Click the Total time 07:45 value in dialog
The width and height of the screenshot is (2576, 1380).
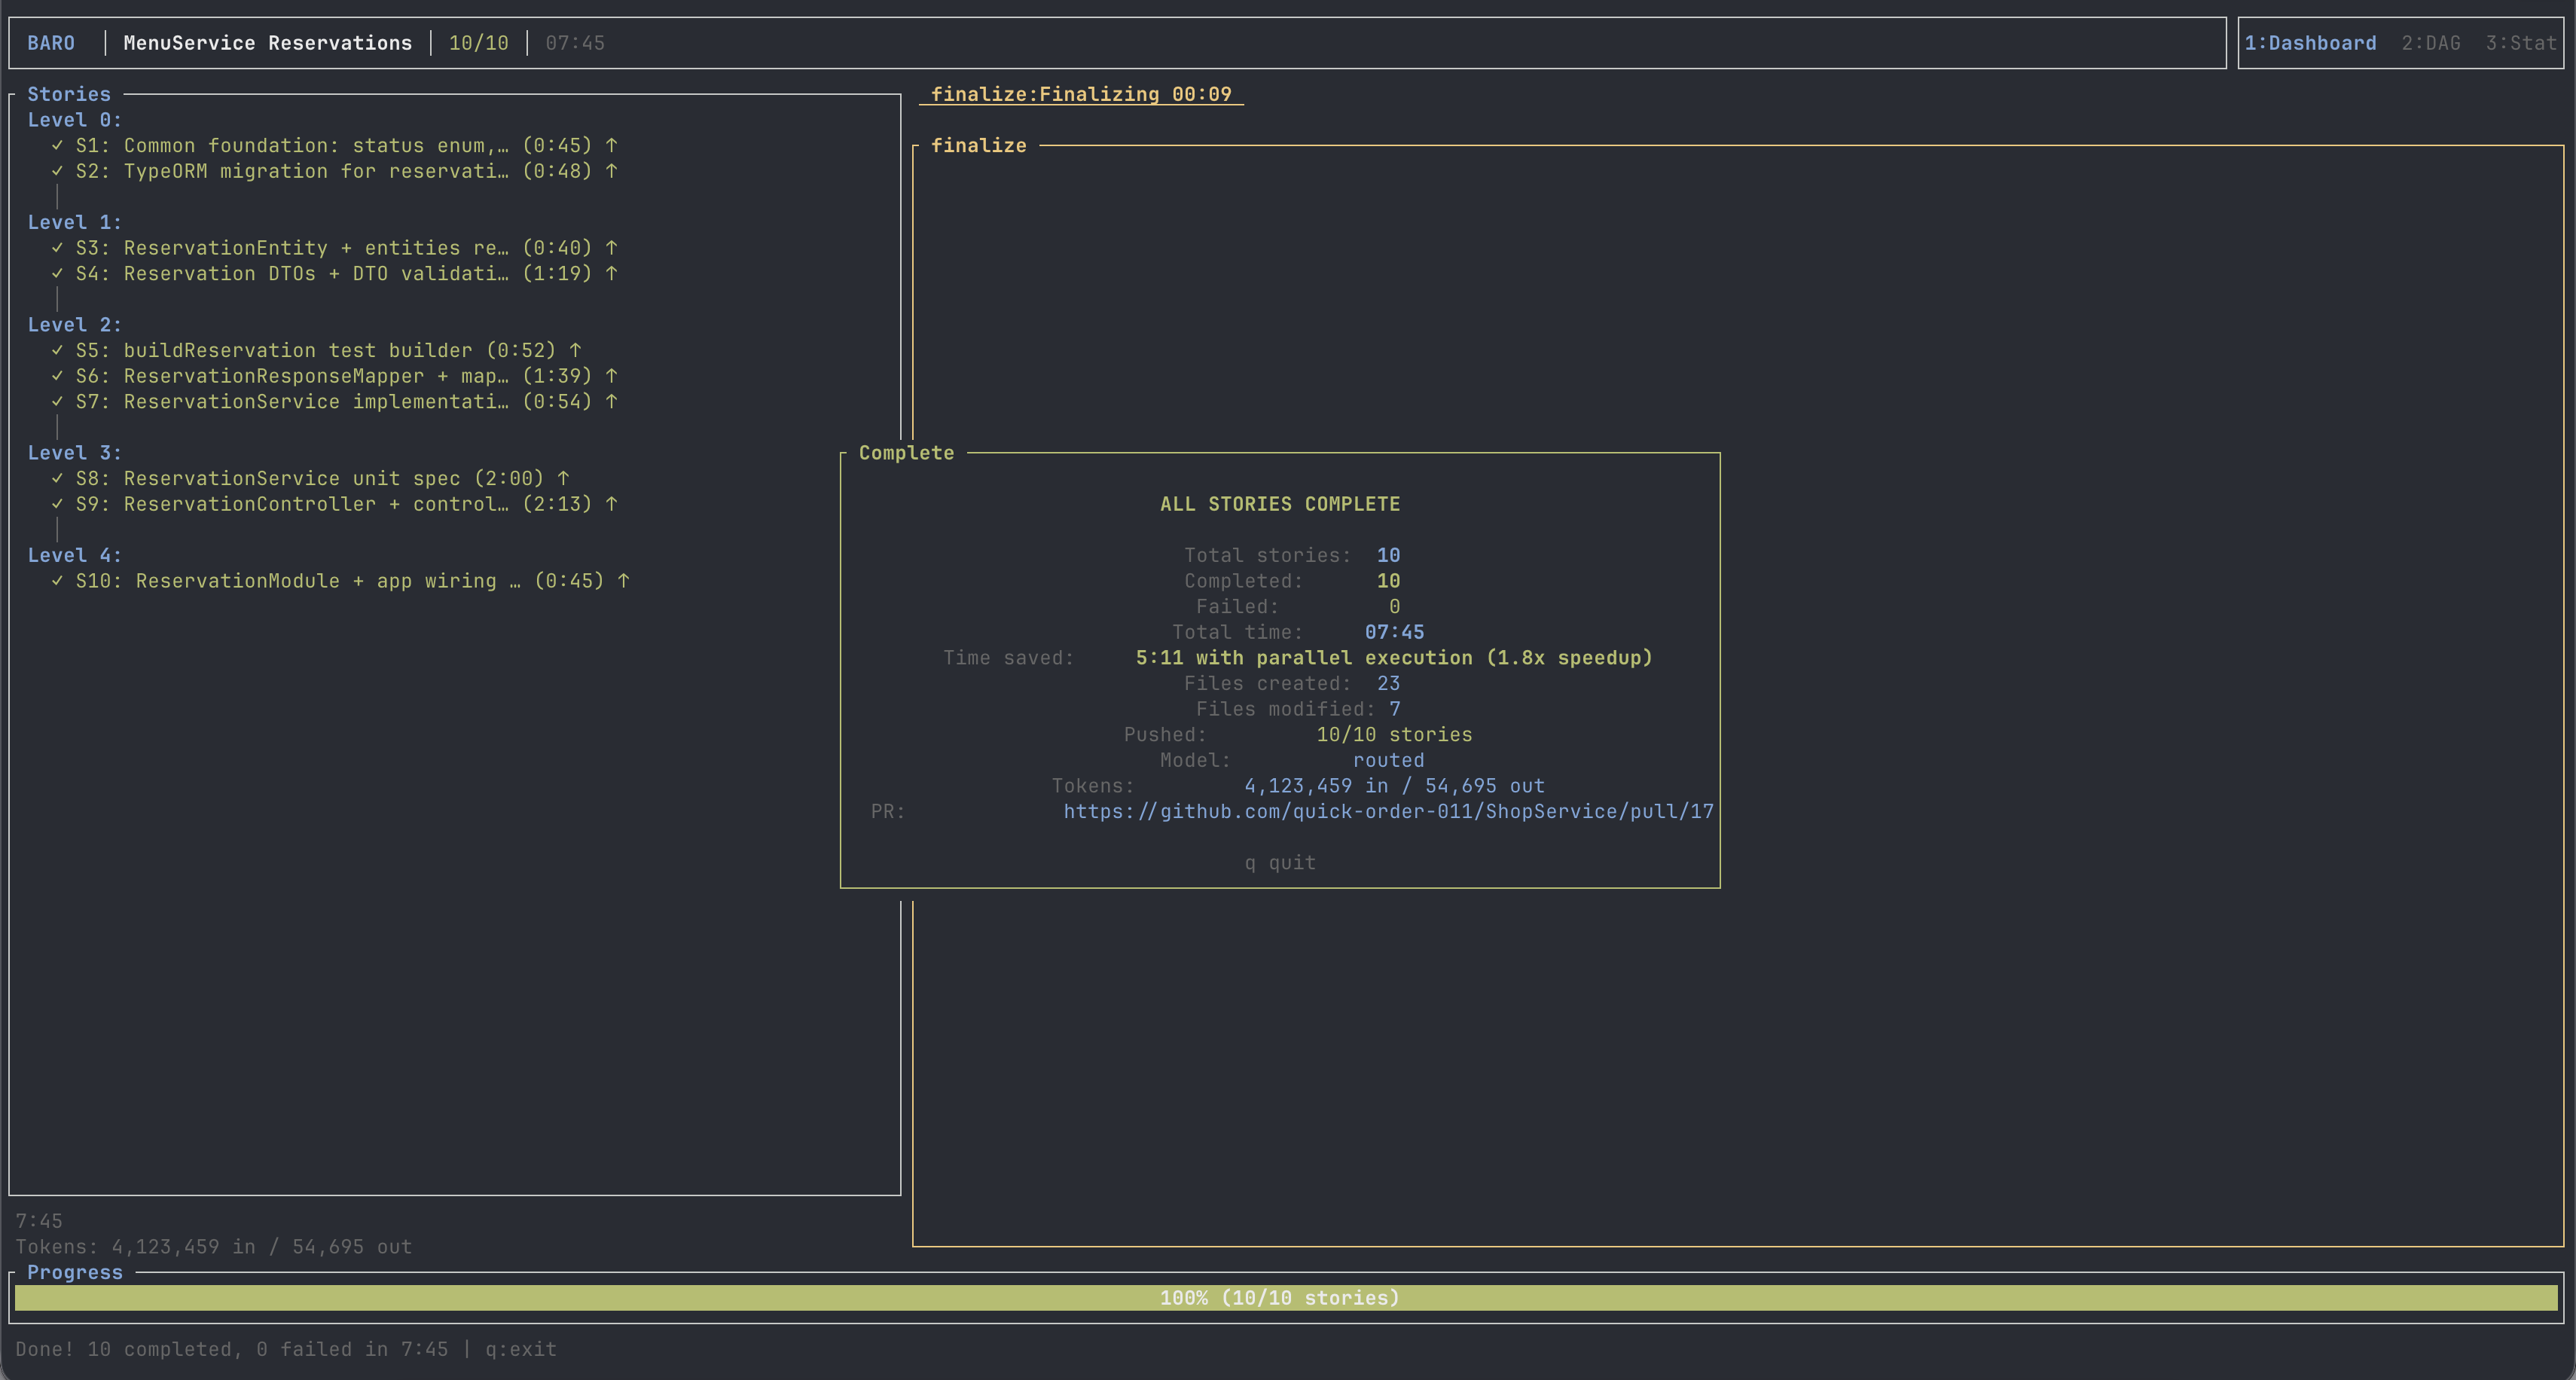(x=1394, y=632)
